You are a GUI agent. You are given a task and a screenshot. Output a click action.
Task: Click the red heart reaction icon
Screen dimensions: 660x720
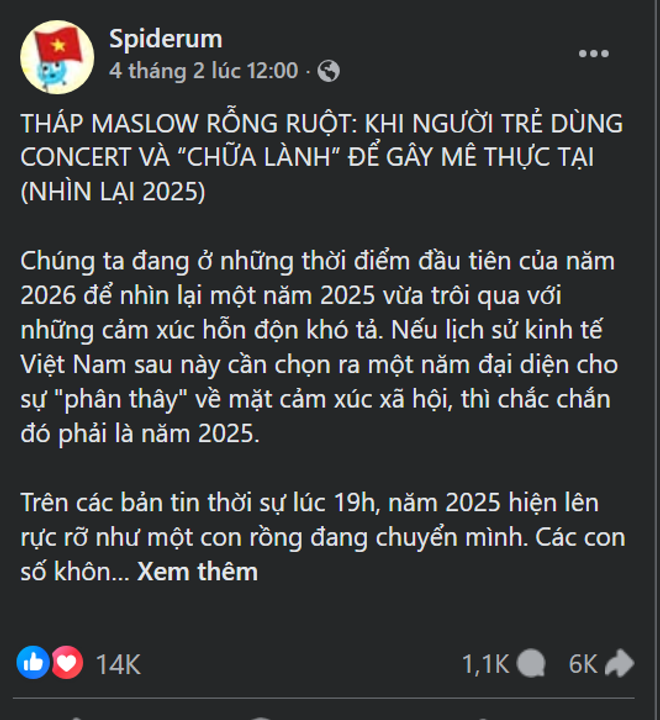pyautogui.click(x=67, y=662)
